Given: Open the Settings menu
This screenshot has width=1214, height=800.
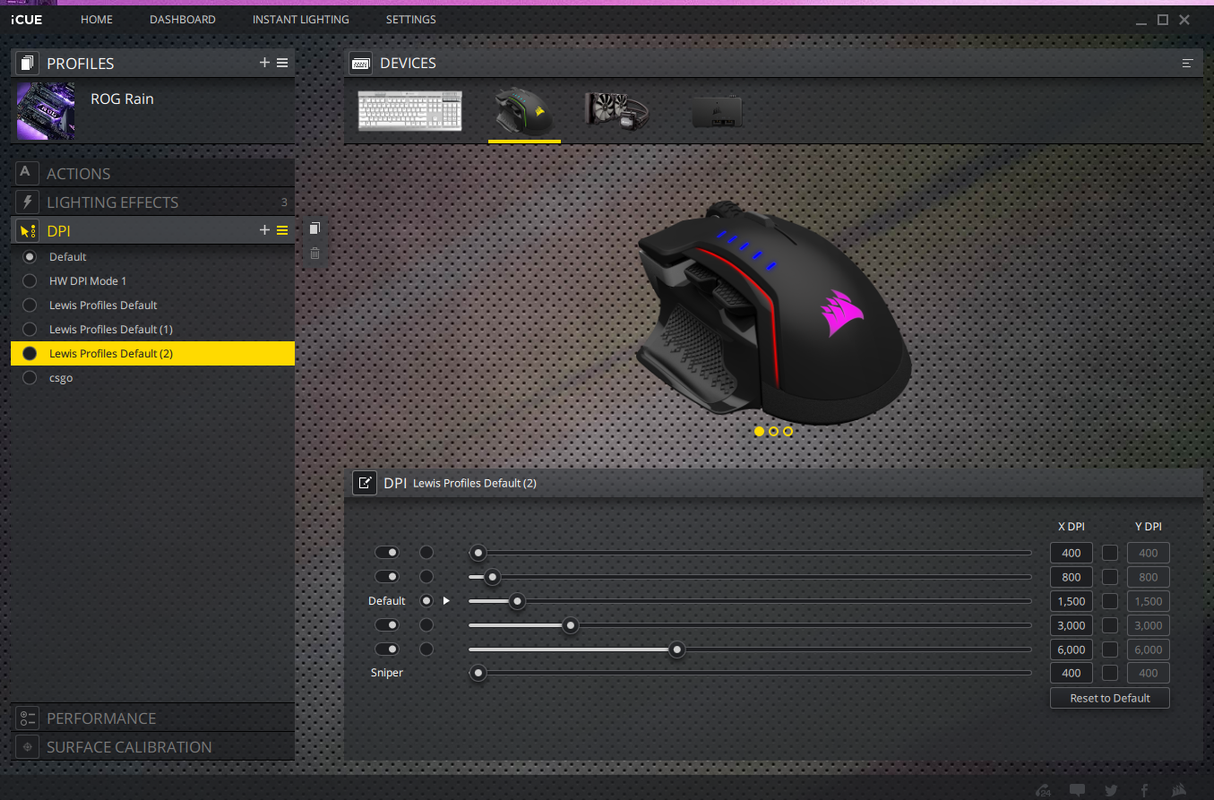Looking at the screenshot, I should pos(411,19).
